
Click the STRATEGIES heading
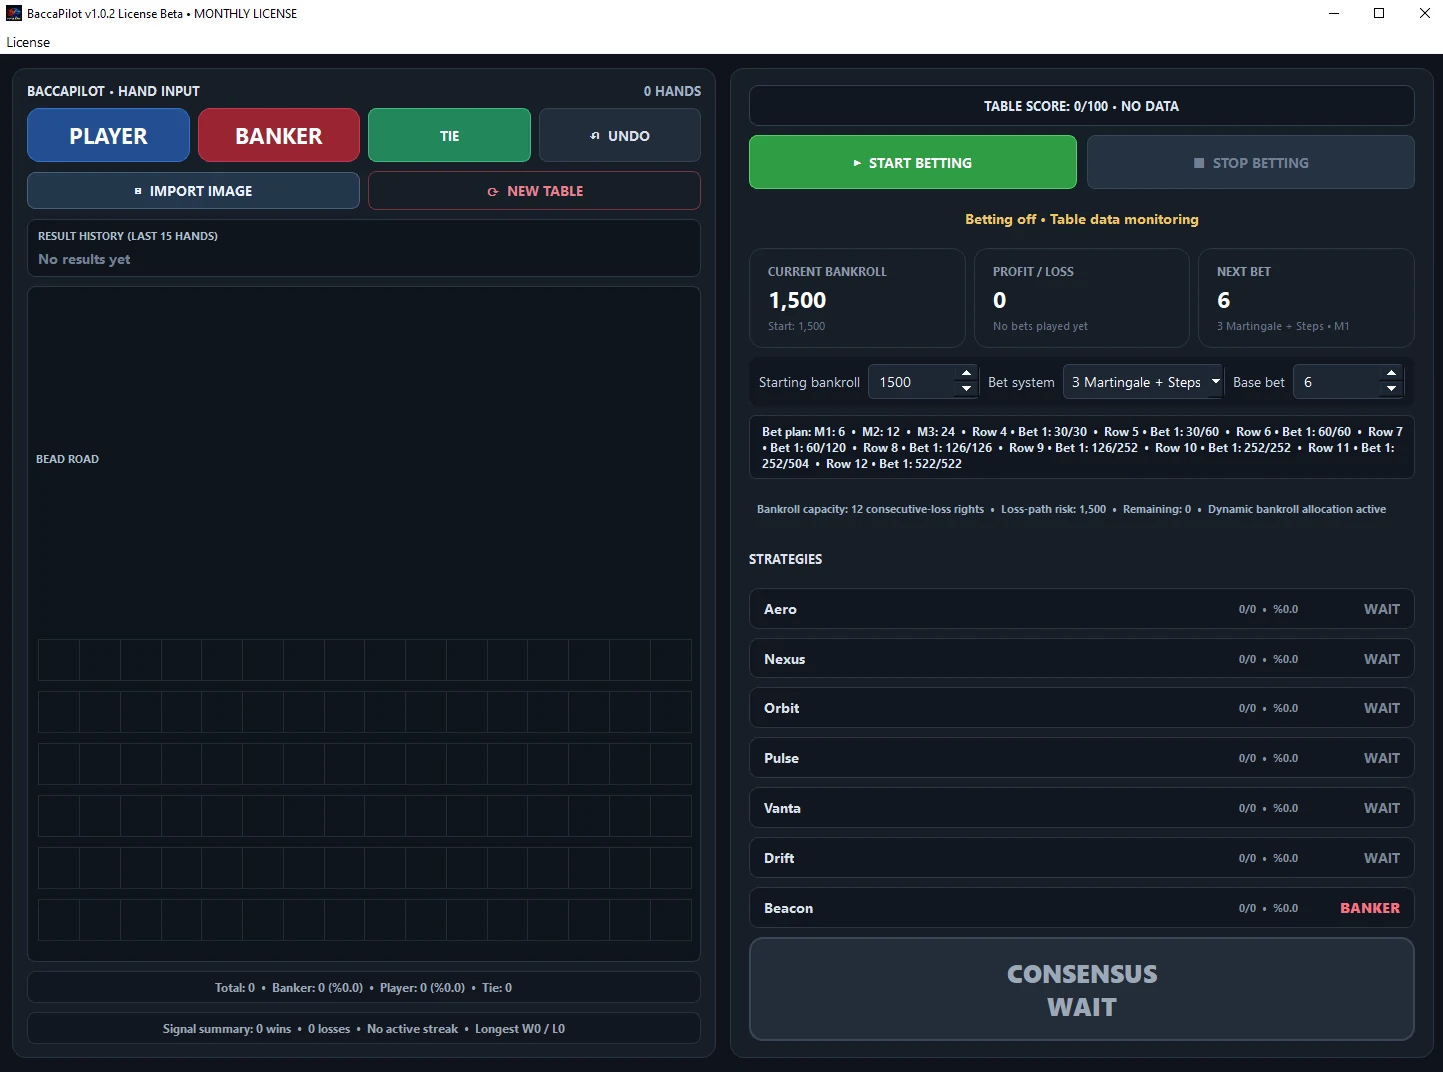coord(785,559)
